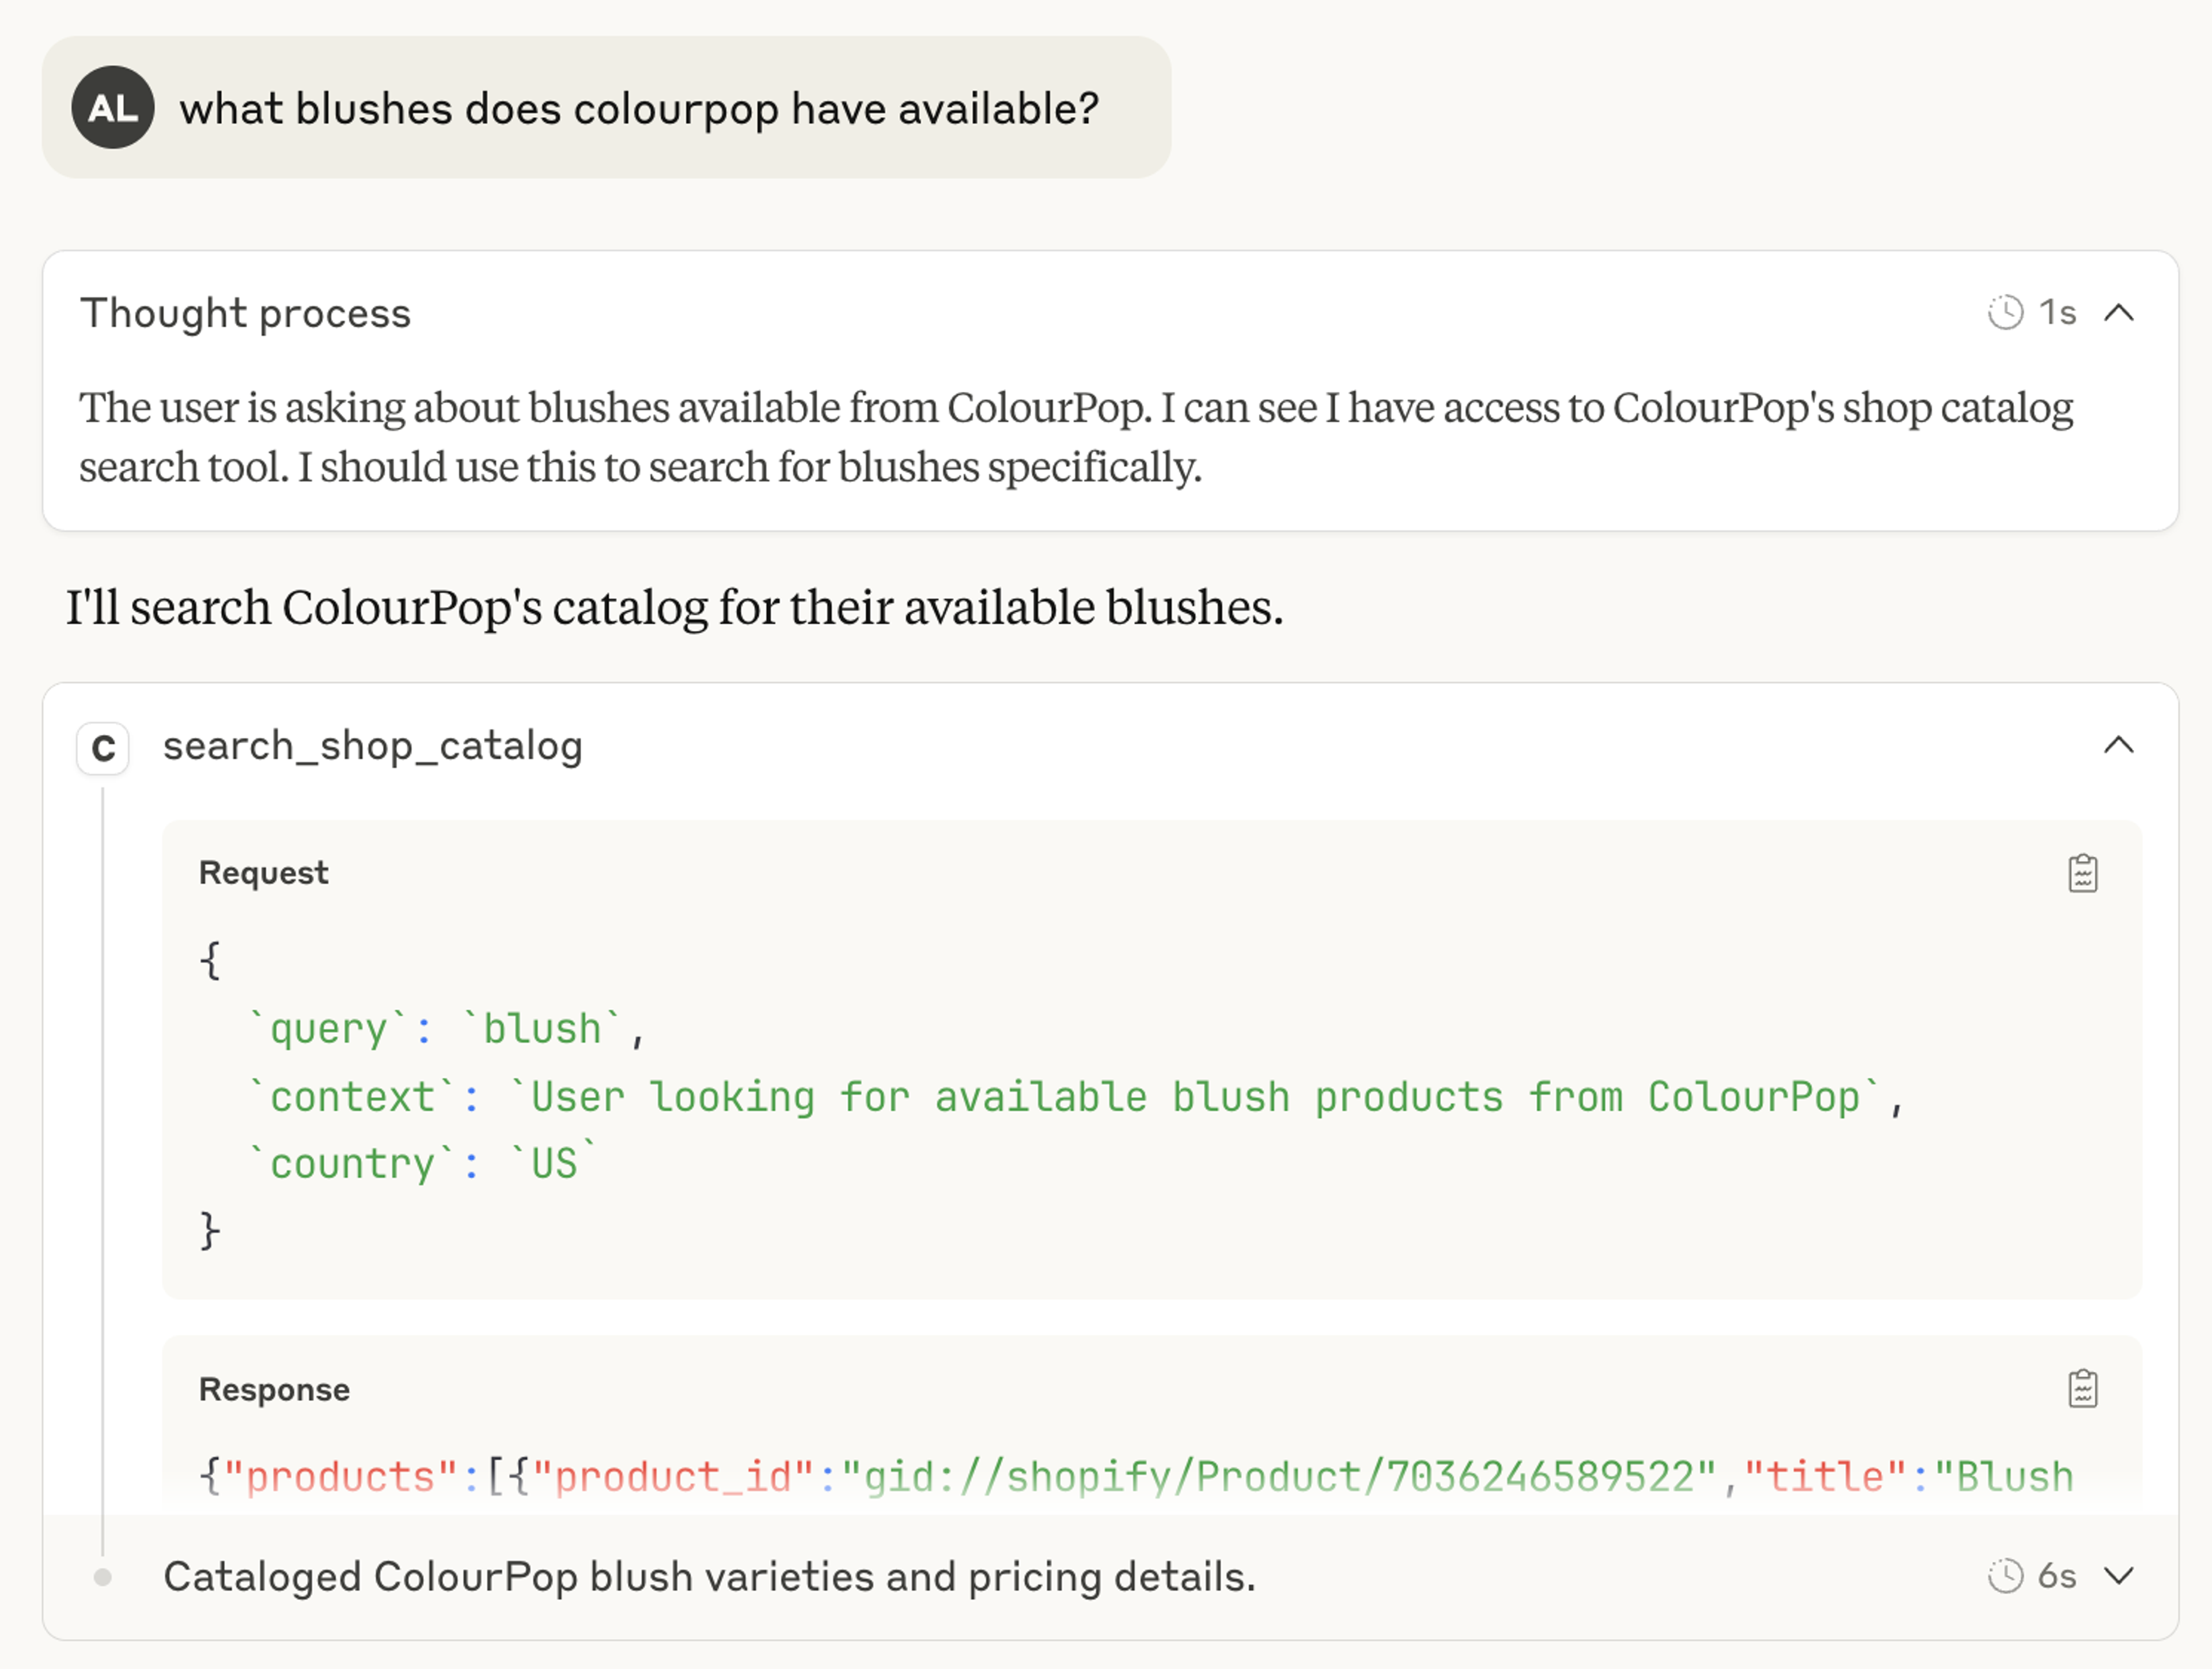The height and width of the screenshot is (1669, 2212).
Task: Click the AL user avatar
Action: tap(113, 108)
